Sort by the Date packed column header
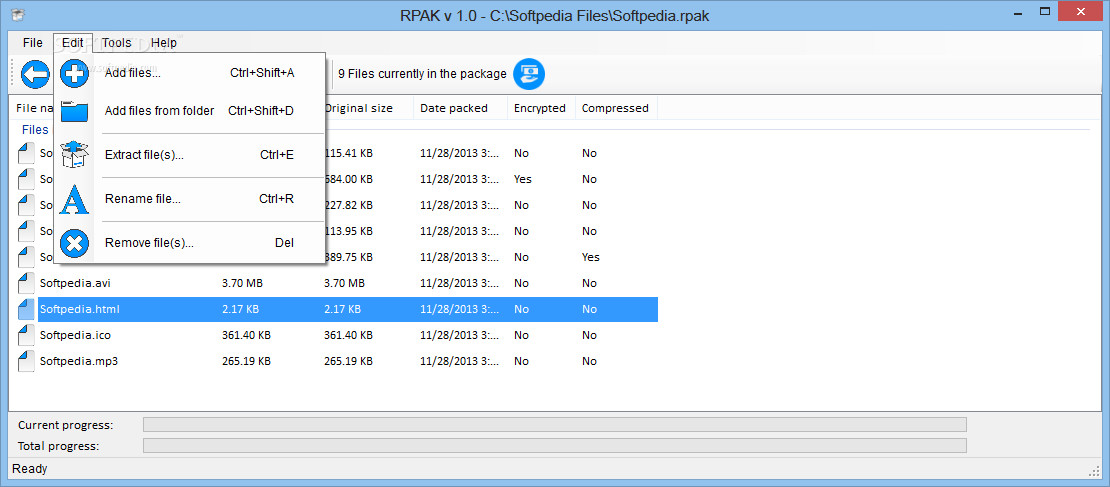Screen dimensions: 1110x487 tap(460, 108)
